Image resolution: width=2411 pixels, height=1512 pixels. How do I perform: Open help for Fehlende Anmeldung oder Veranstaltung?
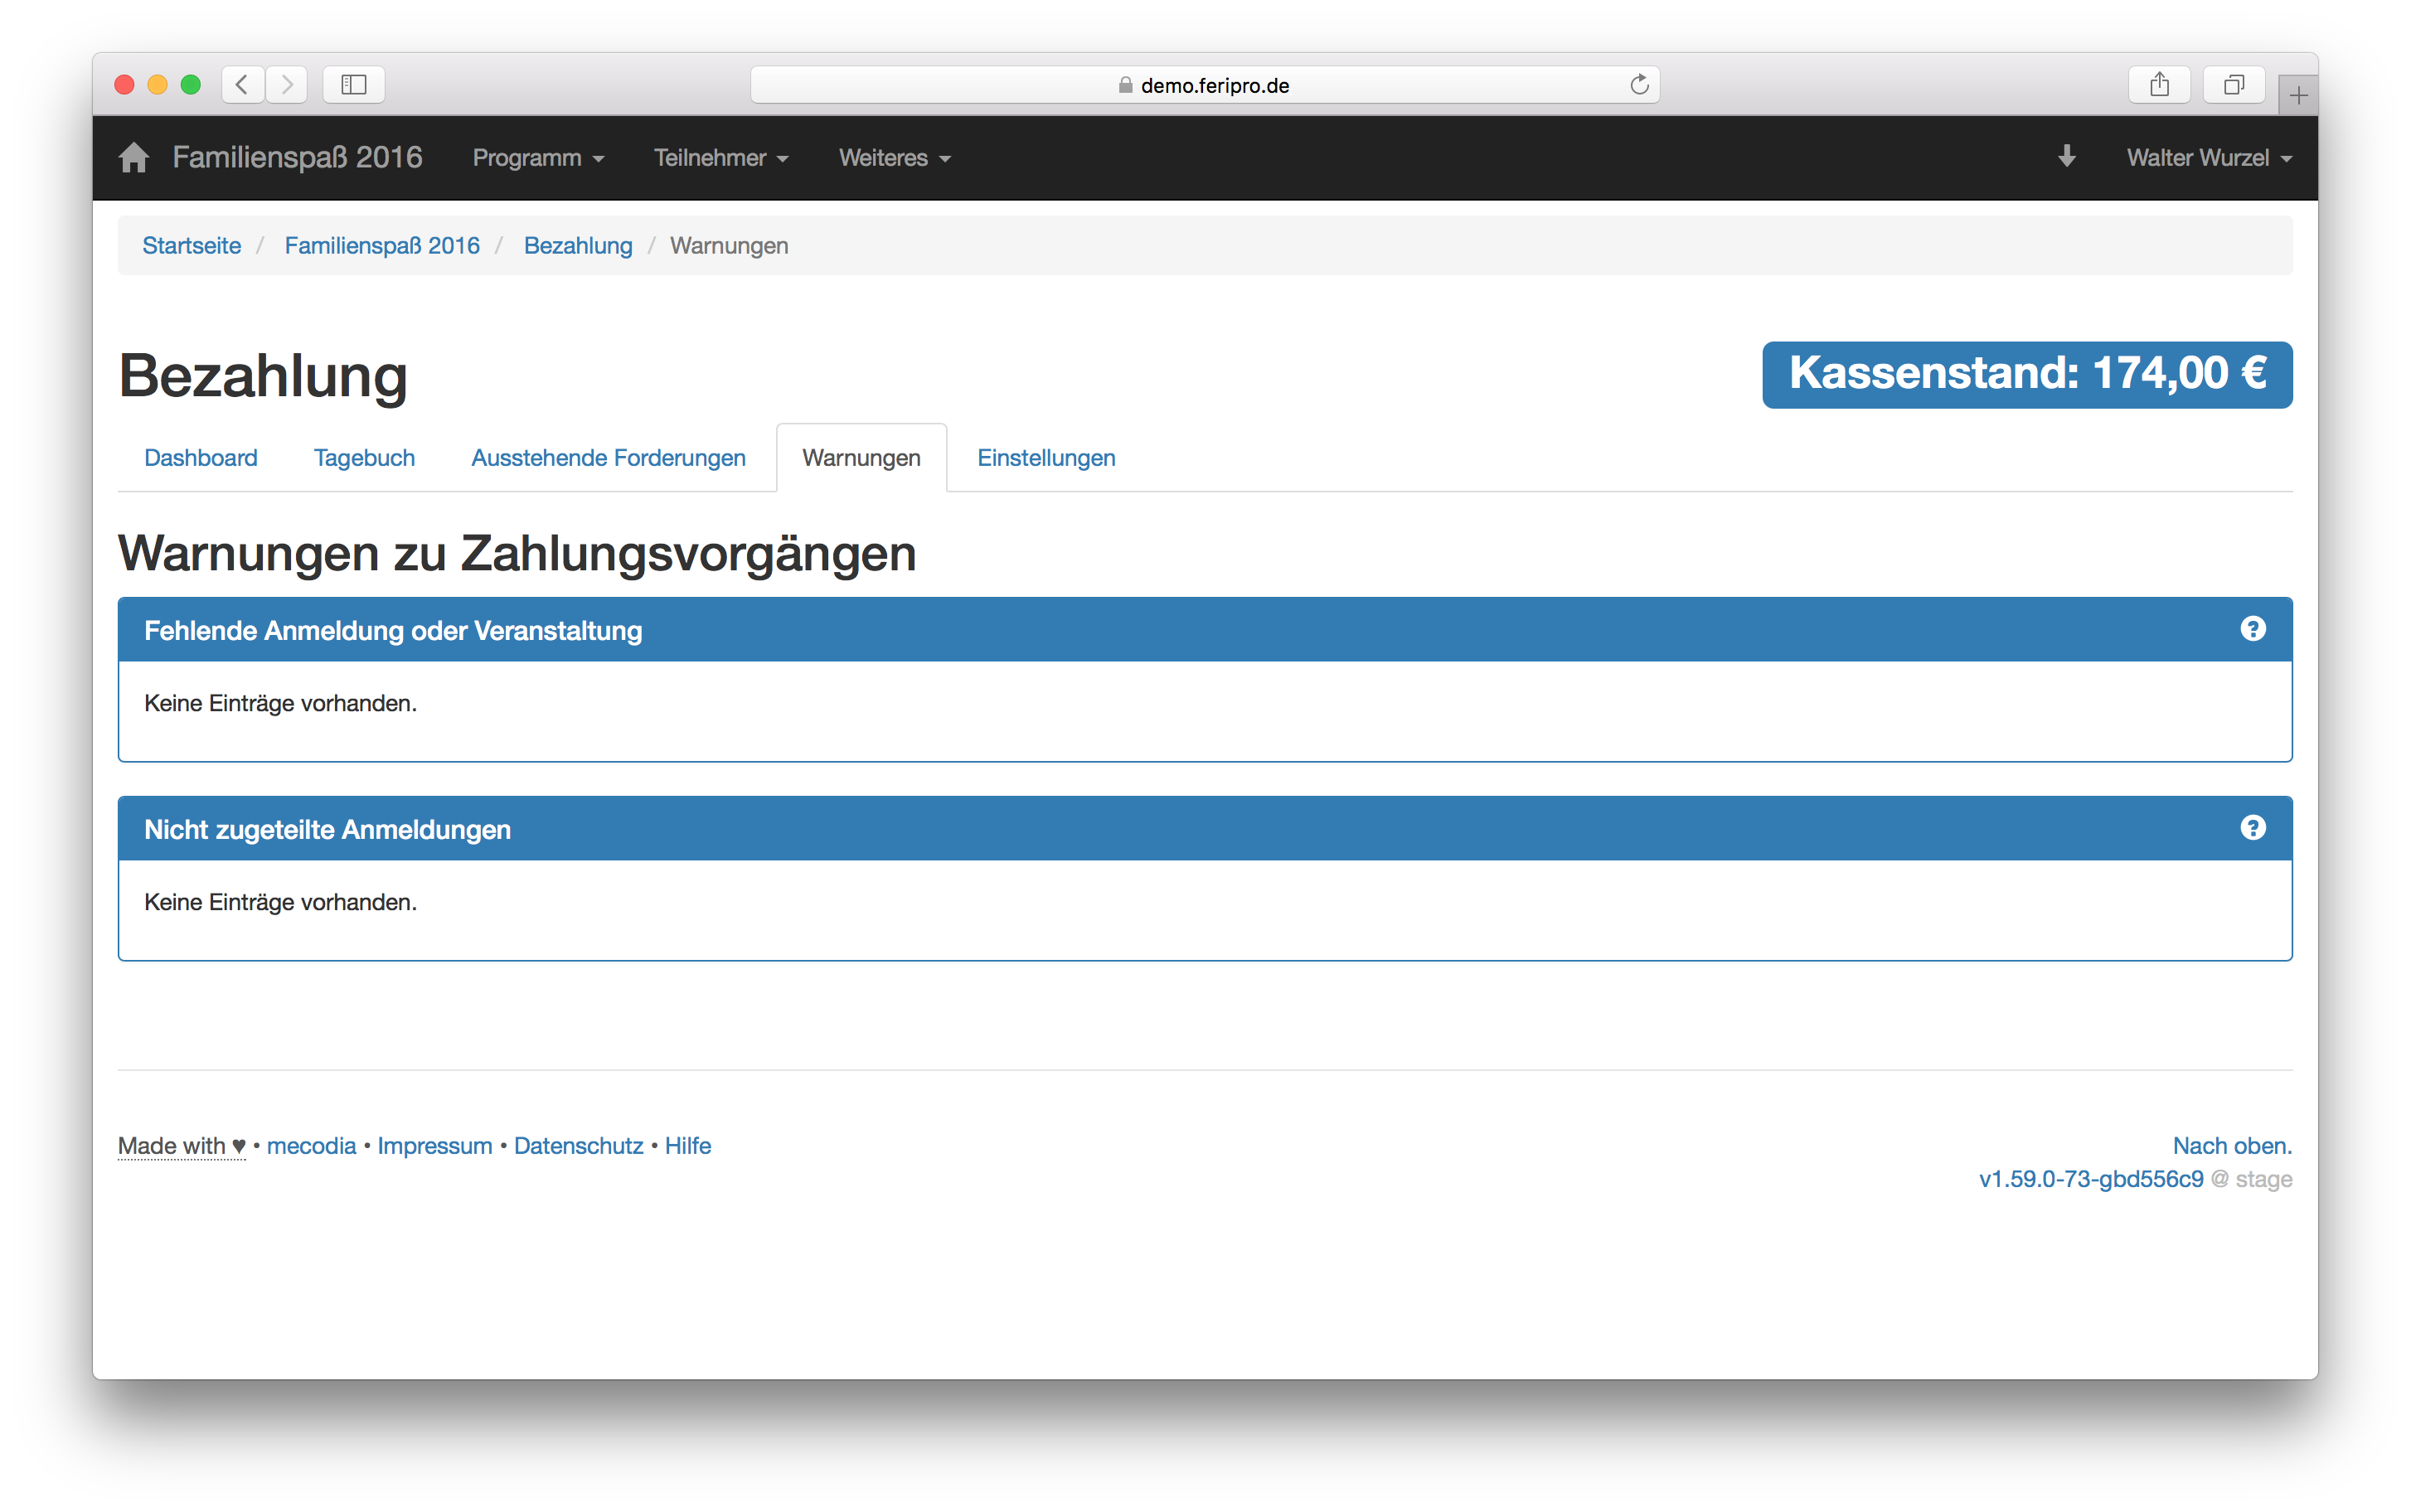click(2252, 629)
